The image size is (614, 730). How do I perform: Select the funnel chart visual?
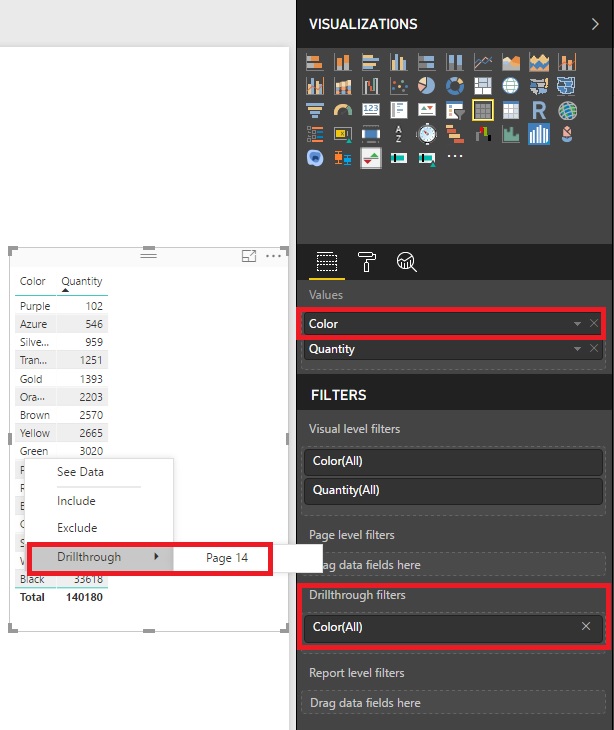pos(315,110)
